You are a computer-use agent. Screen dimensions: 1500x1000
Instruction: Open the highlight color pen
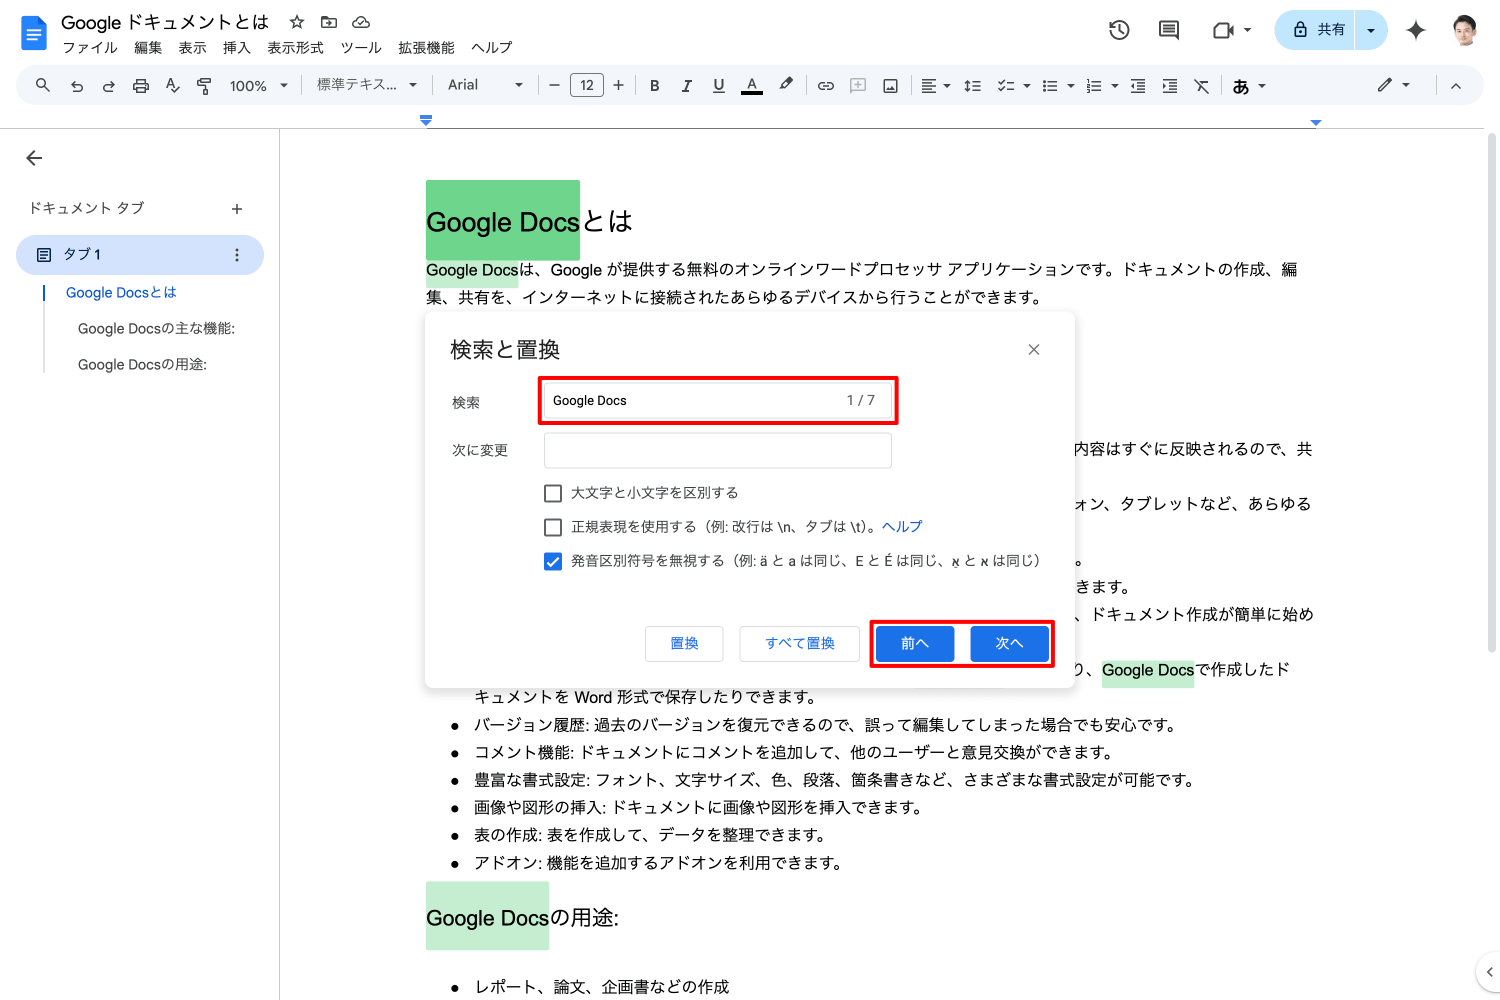(786, 86)
